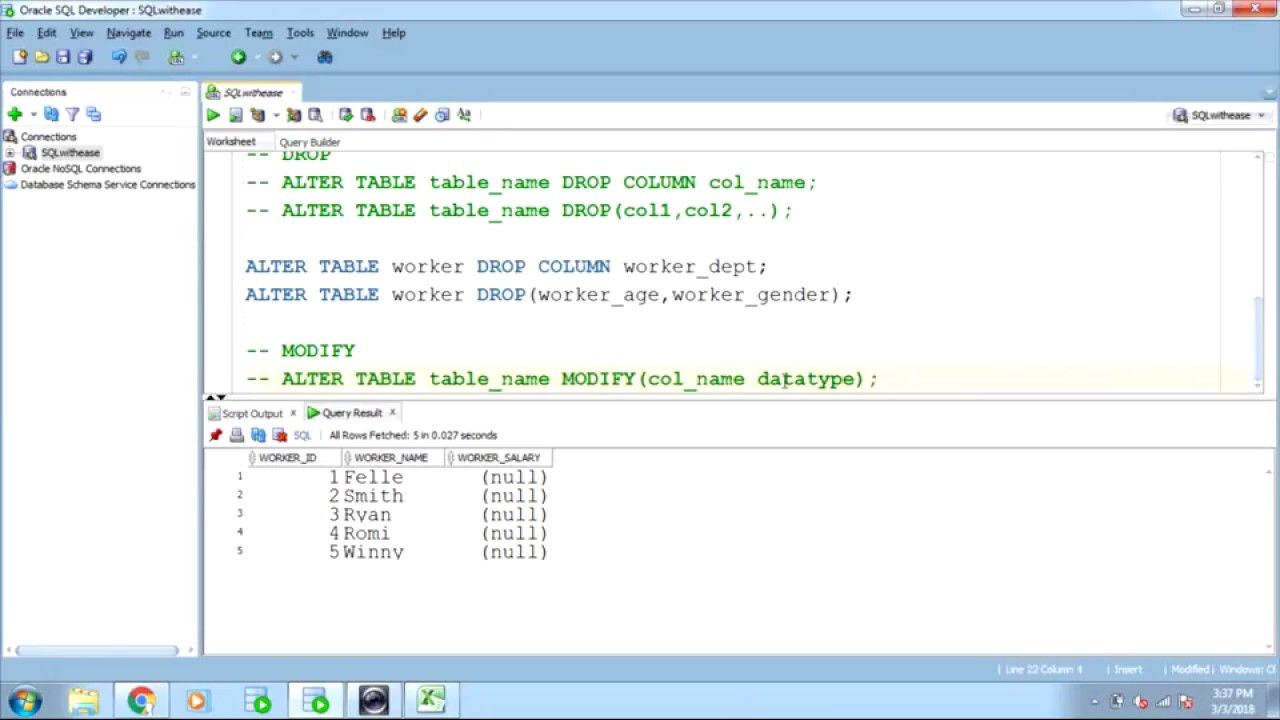Screen dimensions: 1280x720
Task: Click the Print icon in Query Result
Action: 237,435
